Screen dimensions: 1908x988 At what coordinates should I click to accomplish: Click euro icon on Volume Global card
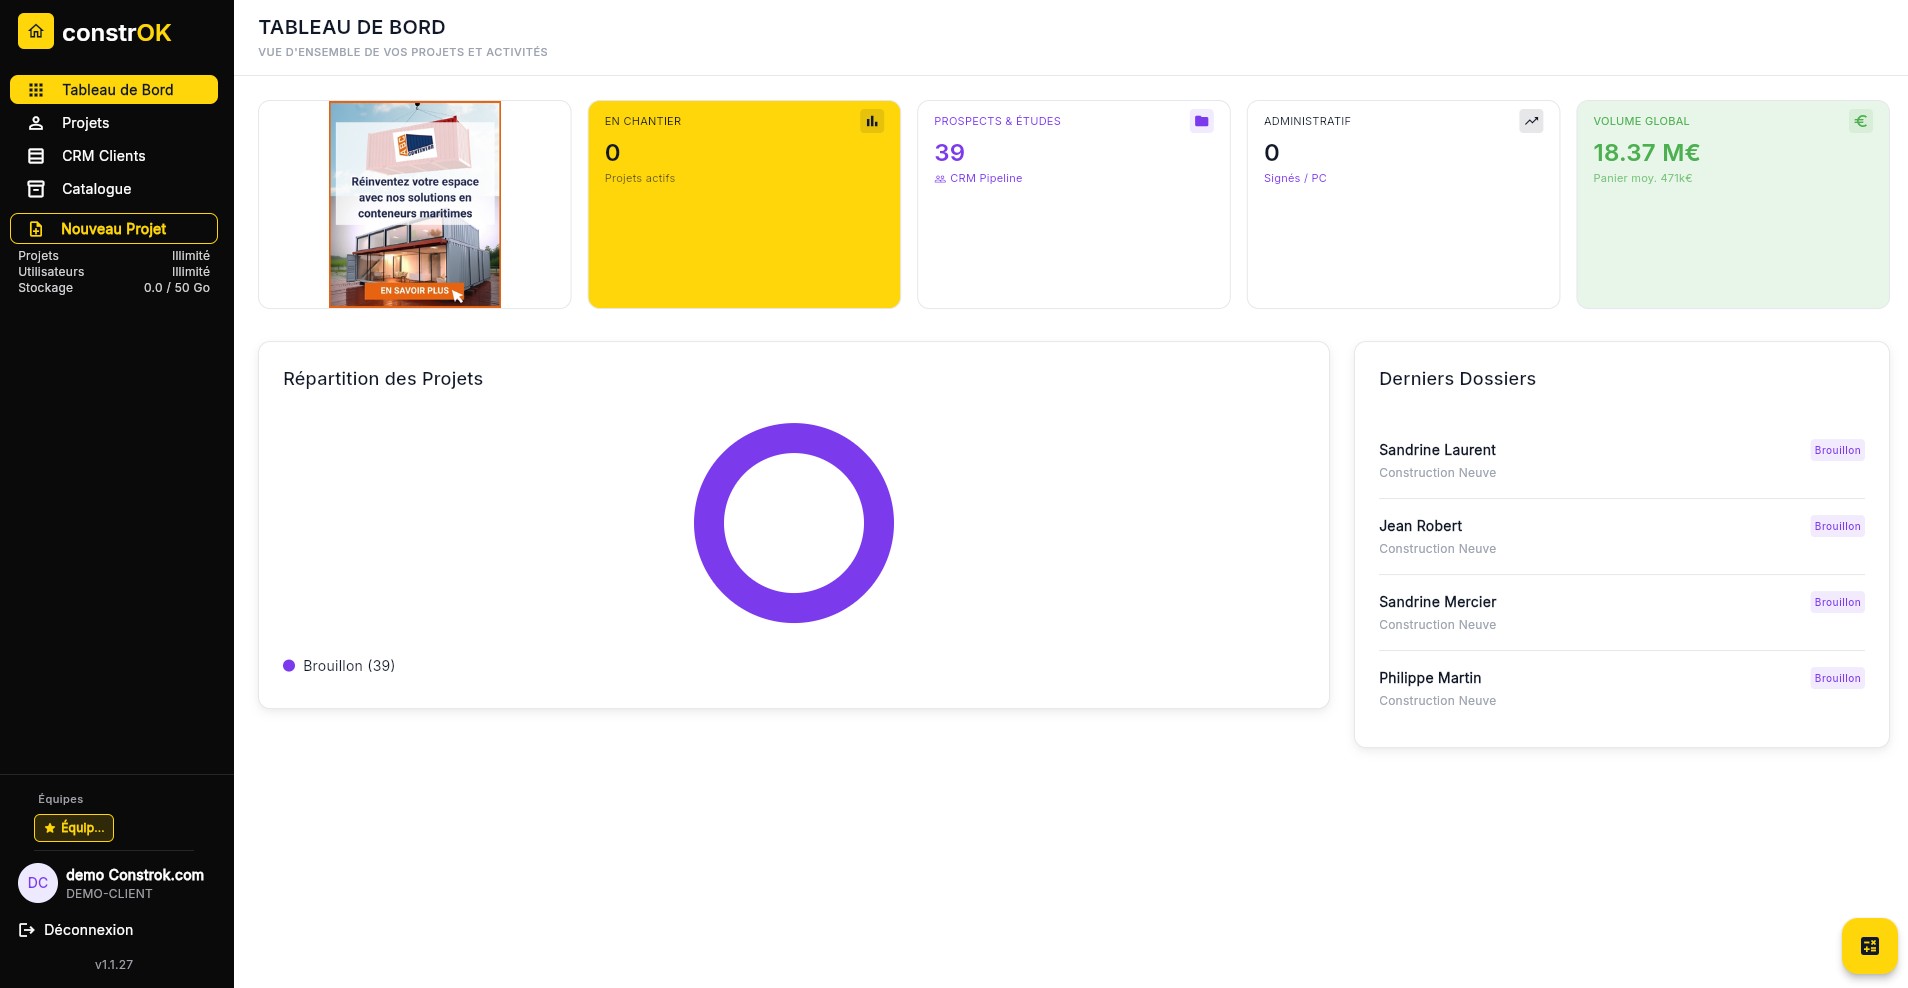(1860, 121)
